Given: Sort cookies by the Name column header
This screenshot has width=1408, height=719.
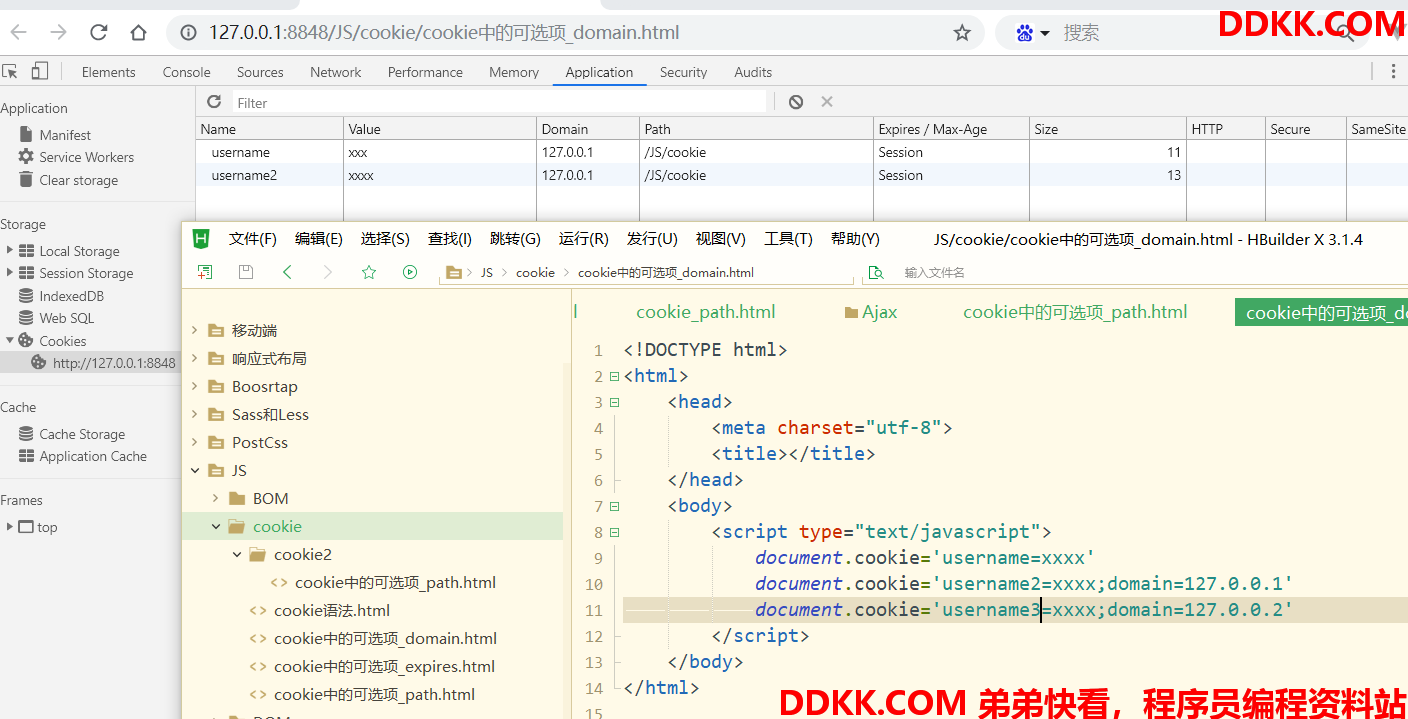Looking at the screenshot, I should [x=269, y=129].
